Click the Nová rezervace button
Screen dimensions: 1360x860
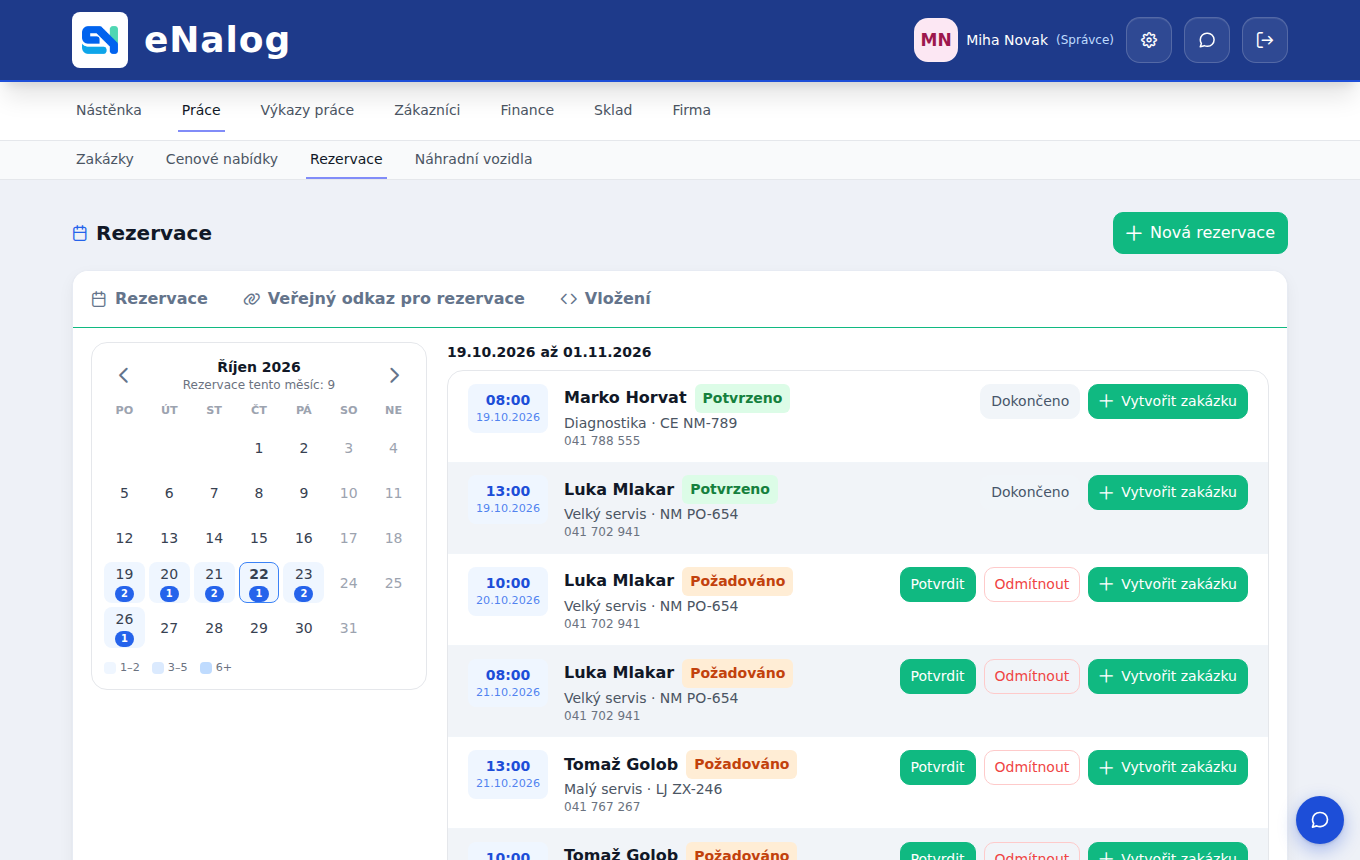(x=1200, y=233)
